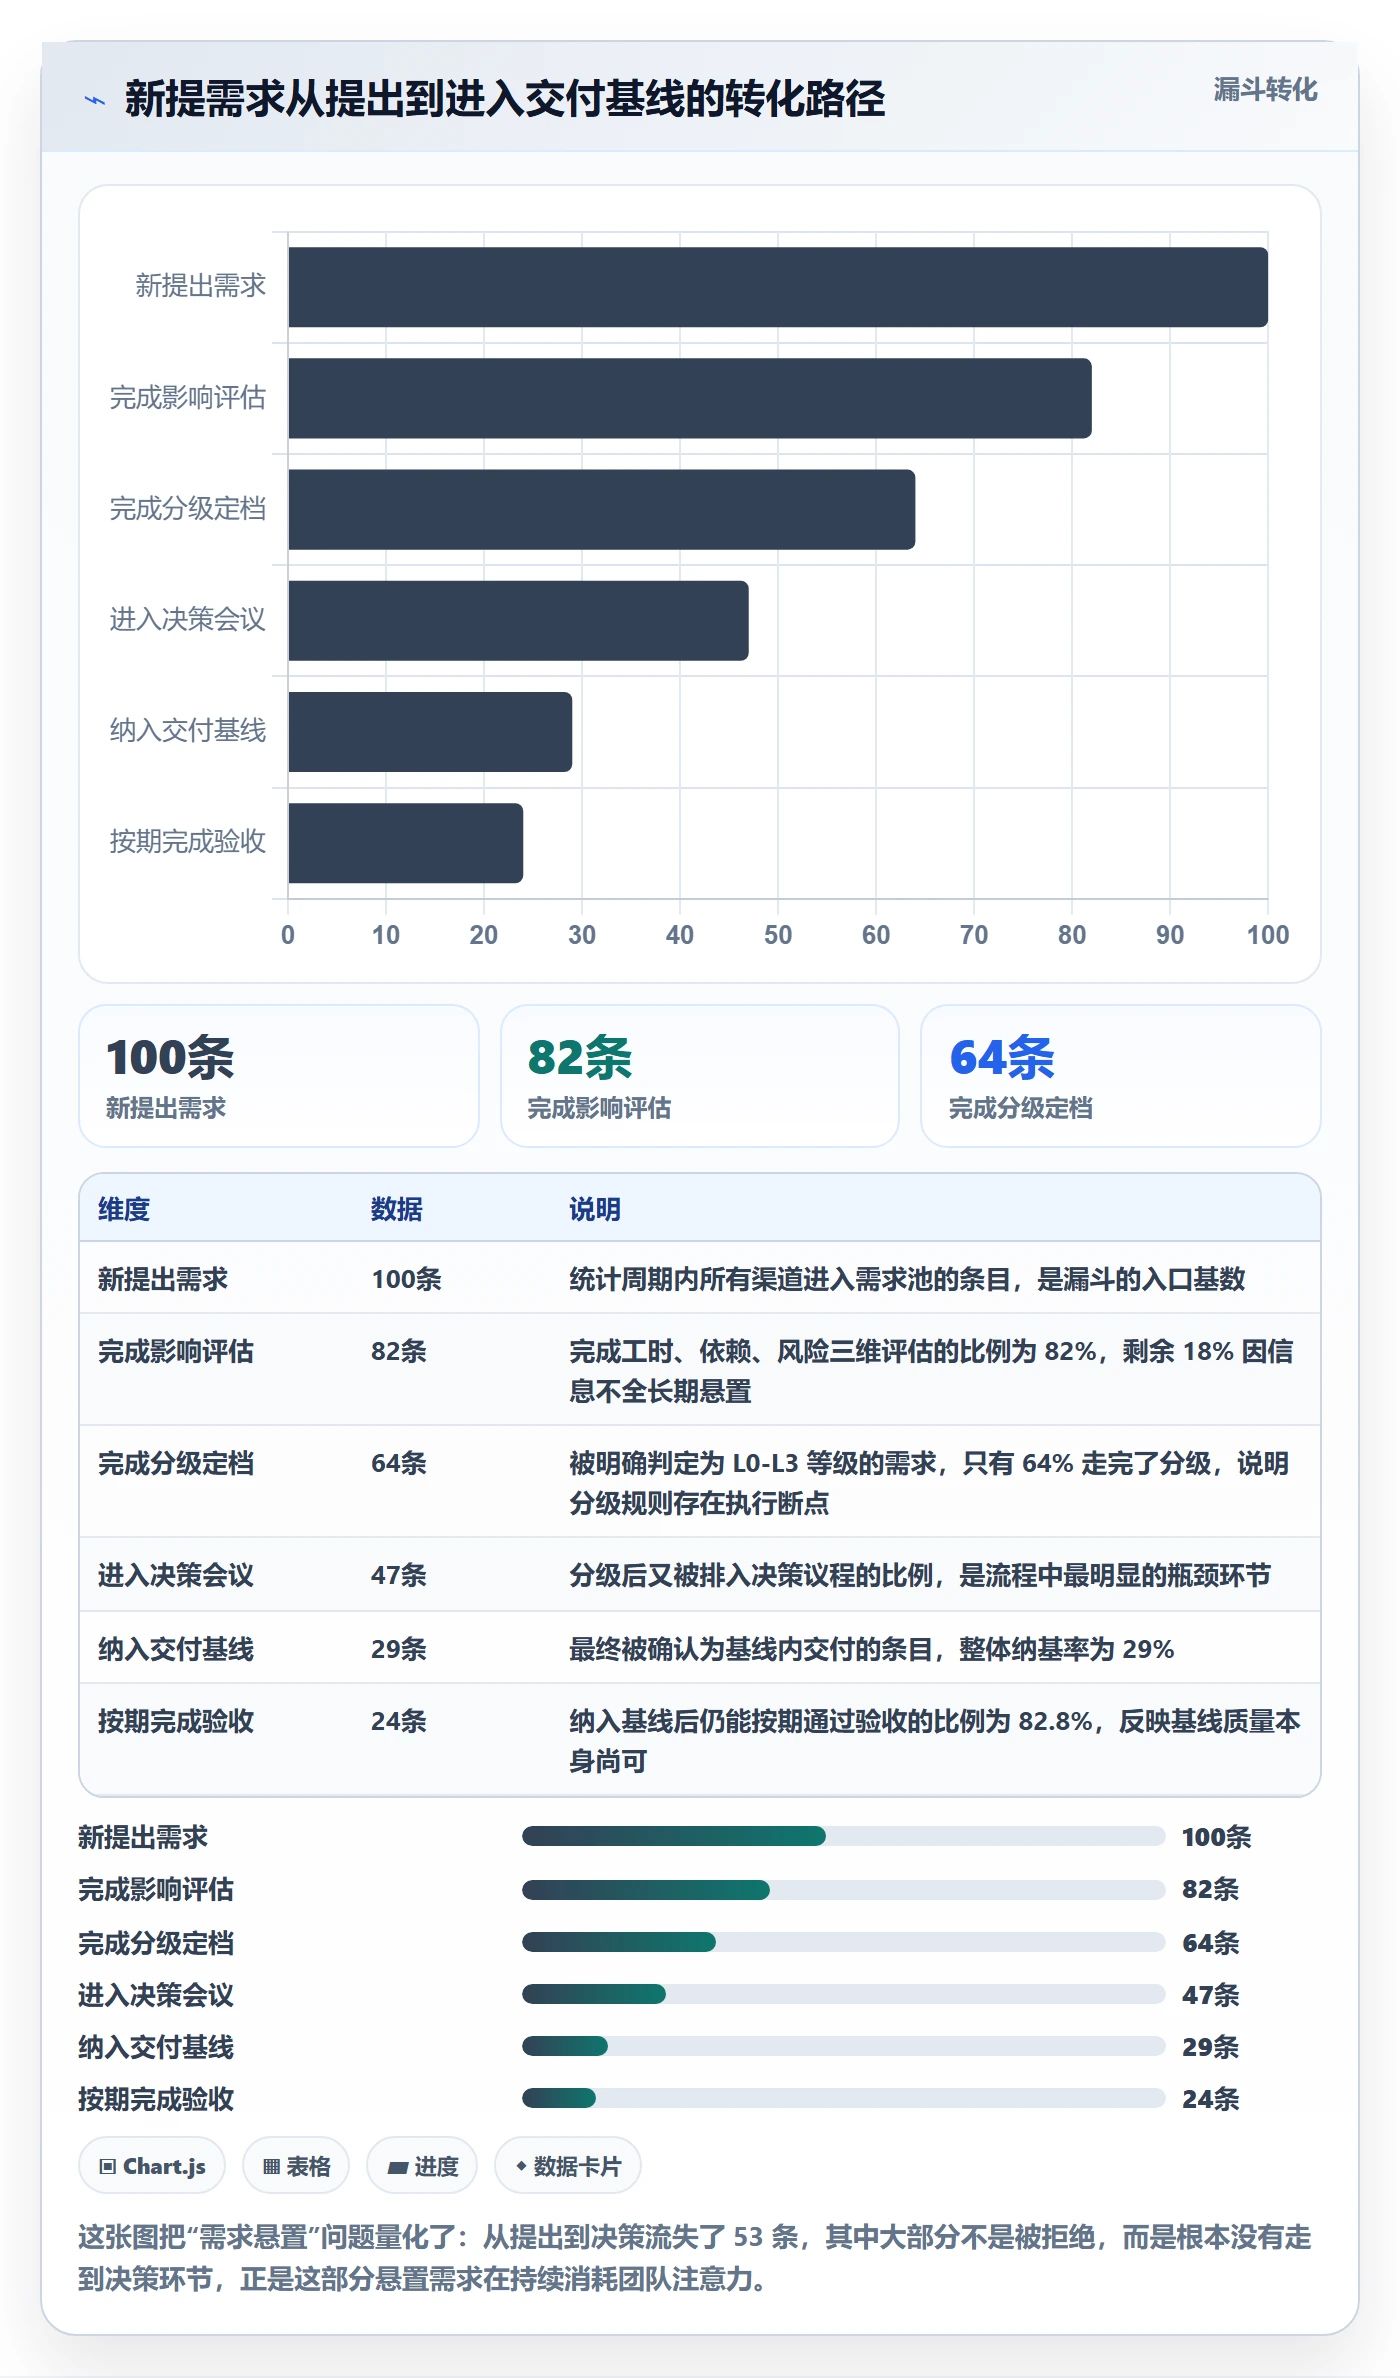Click the 82条 cell in the table
The image size is (1400, 2378).
pos(399,1351)
